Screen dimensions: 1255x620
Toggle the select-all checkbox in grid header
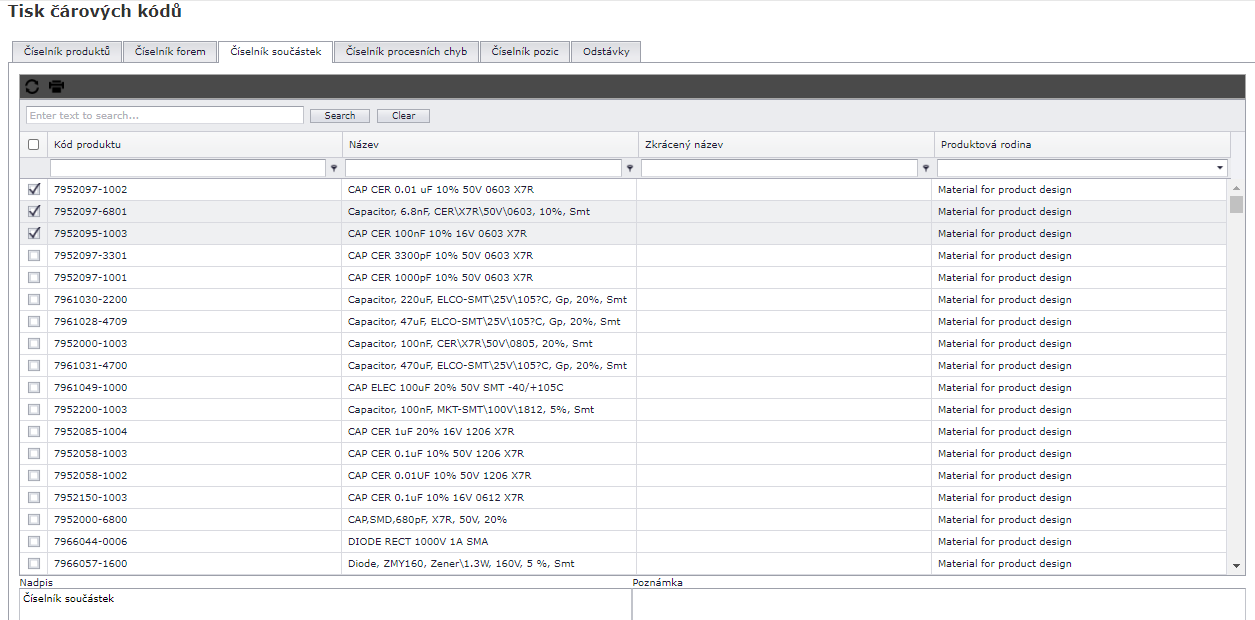point(33,145)
